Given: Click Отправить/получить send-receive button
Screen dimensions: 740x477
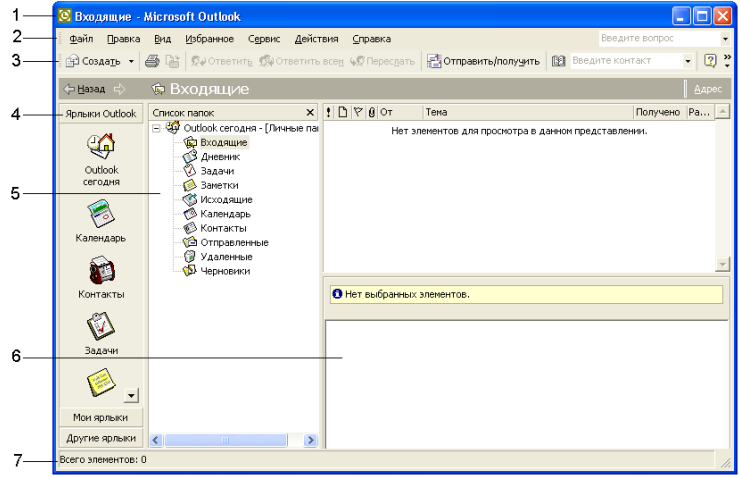Looking at the screenshot, I should [483, 61].
